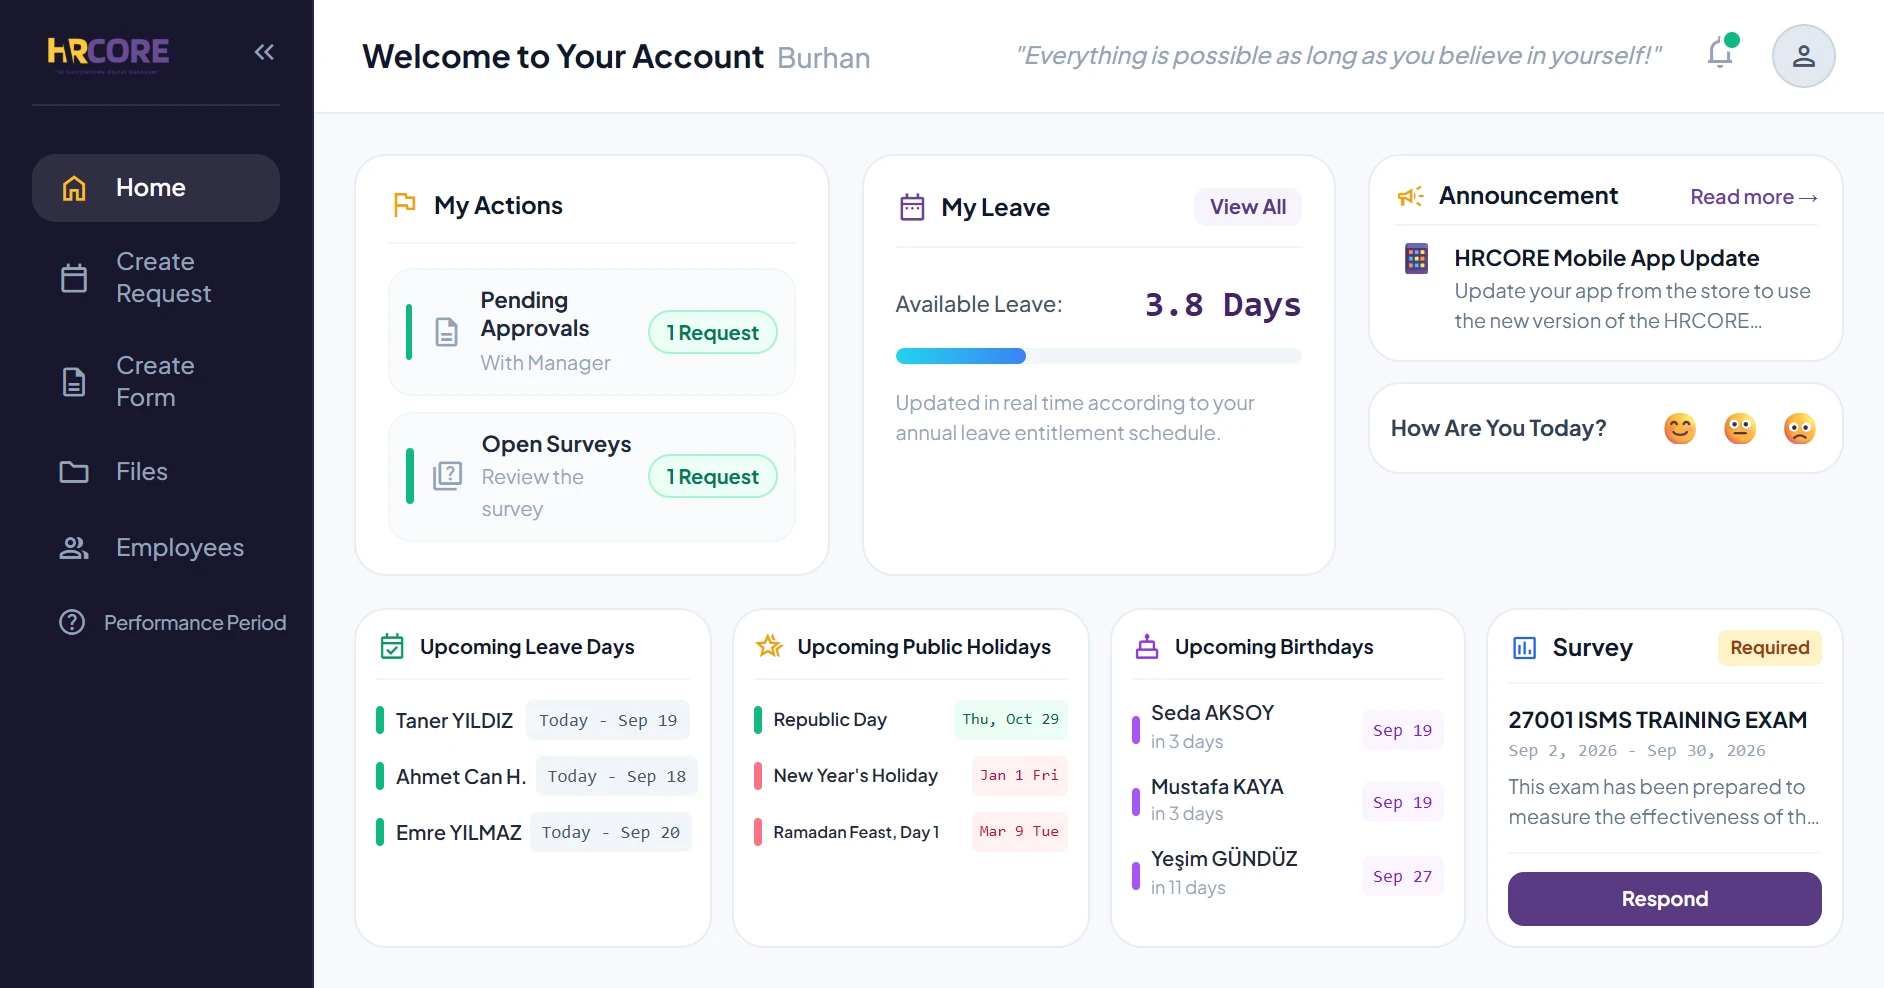1884x988 pixels.
Task: Open Create Request in the sidebar
Action: point(156,278)
